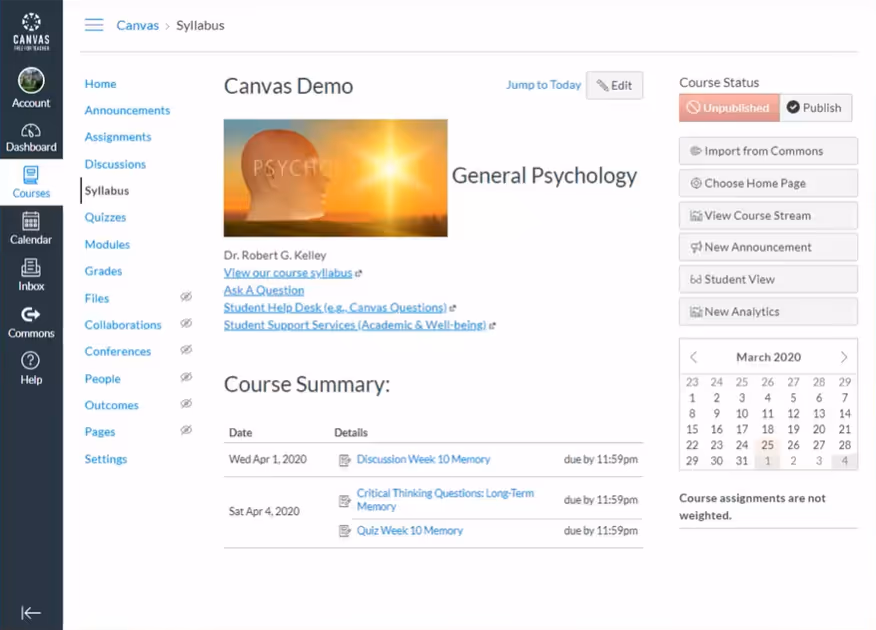Open the Help menu

[x=31, y=369]
